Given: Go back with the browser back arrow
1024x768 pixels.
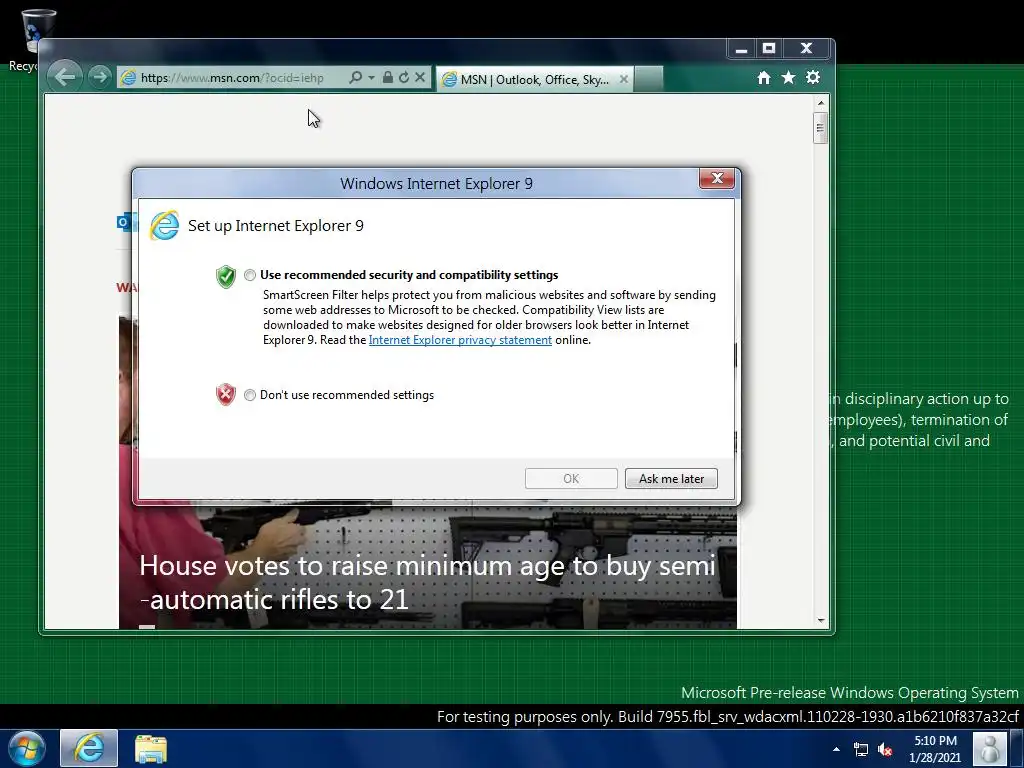Looking at the screenshot, I should tap(65, 77).
